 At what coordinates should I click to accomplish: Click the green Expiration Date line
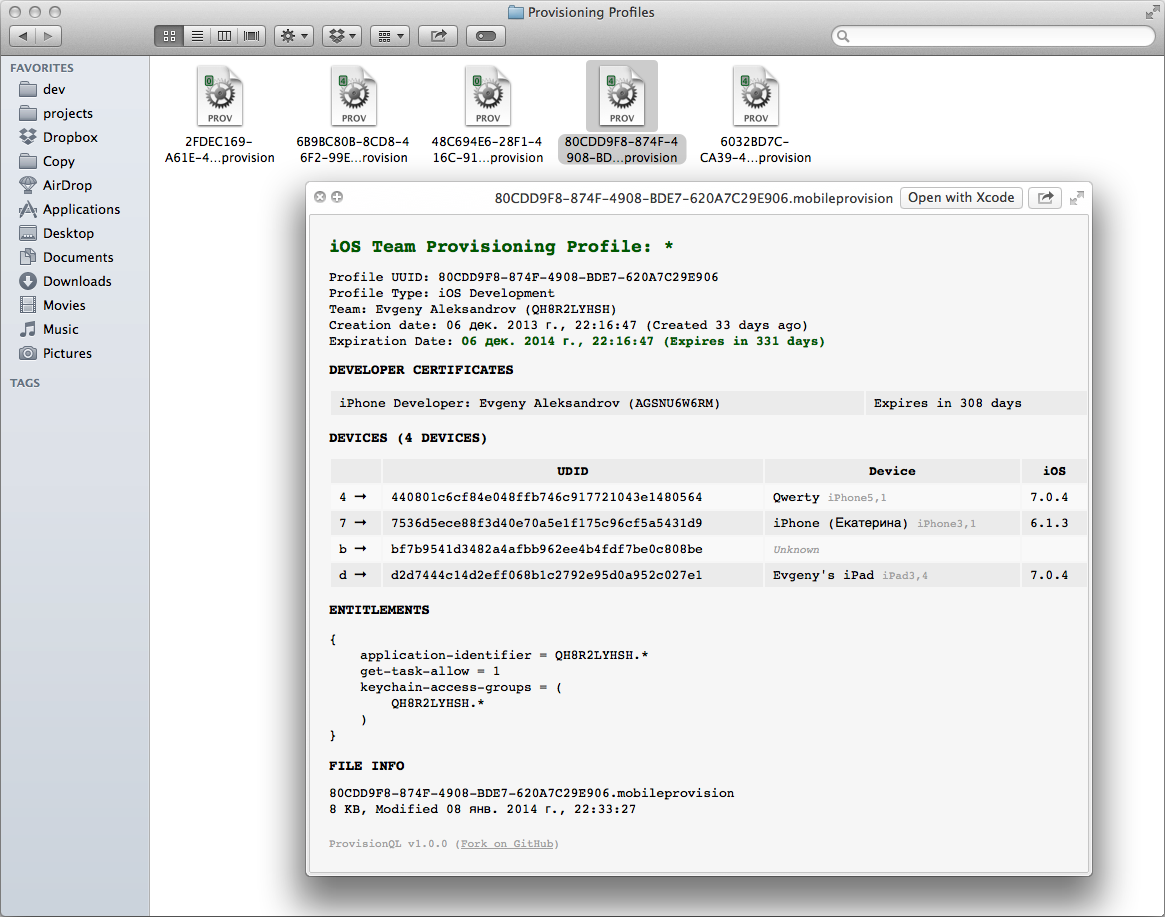click(577, 341)
